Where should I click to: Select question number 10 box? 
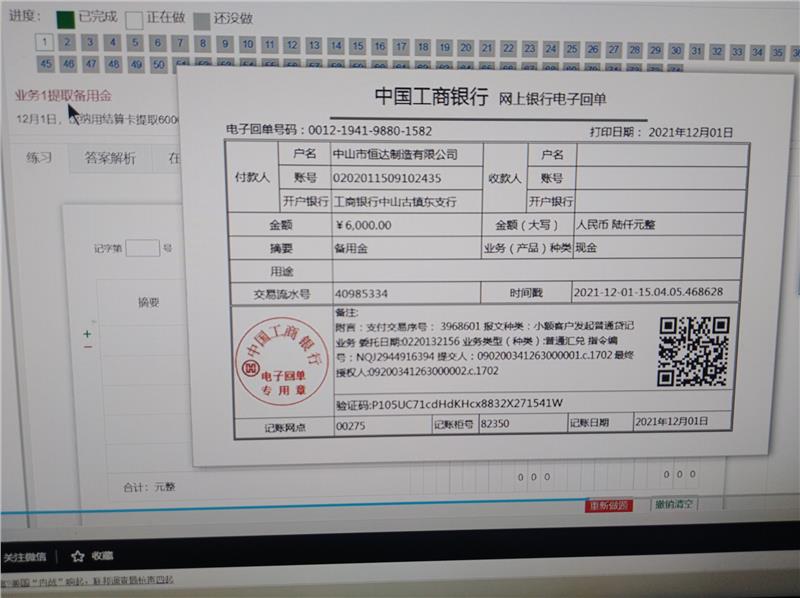click(x=246, y=44)
